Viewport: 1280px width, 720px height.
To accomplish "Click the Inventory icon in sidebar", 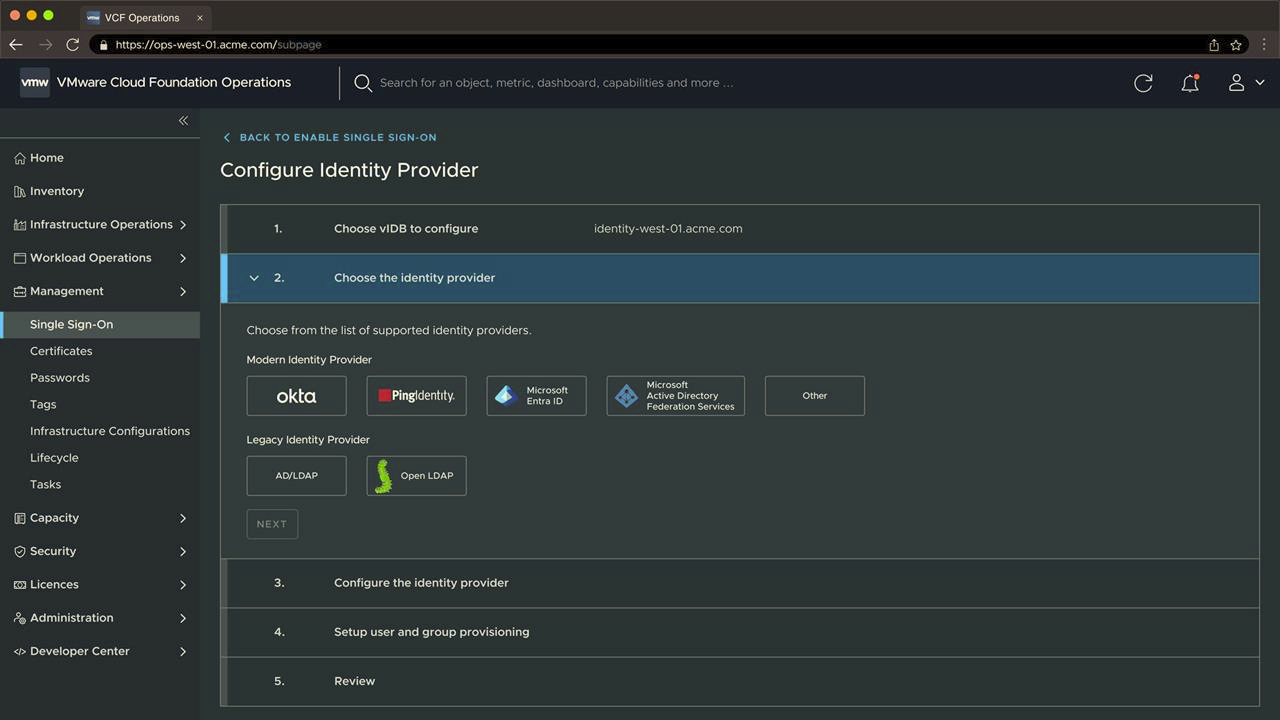I will tap(20, 191).
